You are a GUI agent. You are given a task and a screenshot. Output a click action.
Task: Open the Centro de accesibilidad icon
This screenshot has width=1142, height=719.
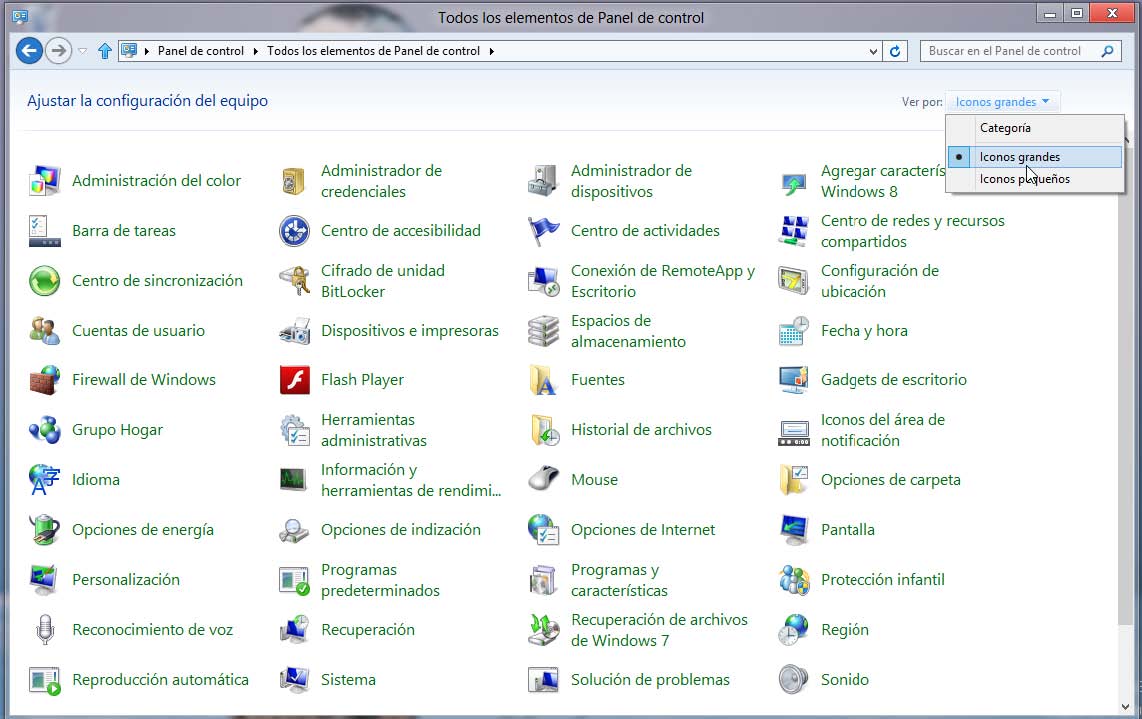click(x=294, y=231)
